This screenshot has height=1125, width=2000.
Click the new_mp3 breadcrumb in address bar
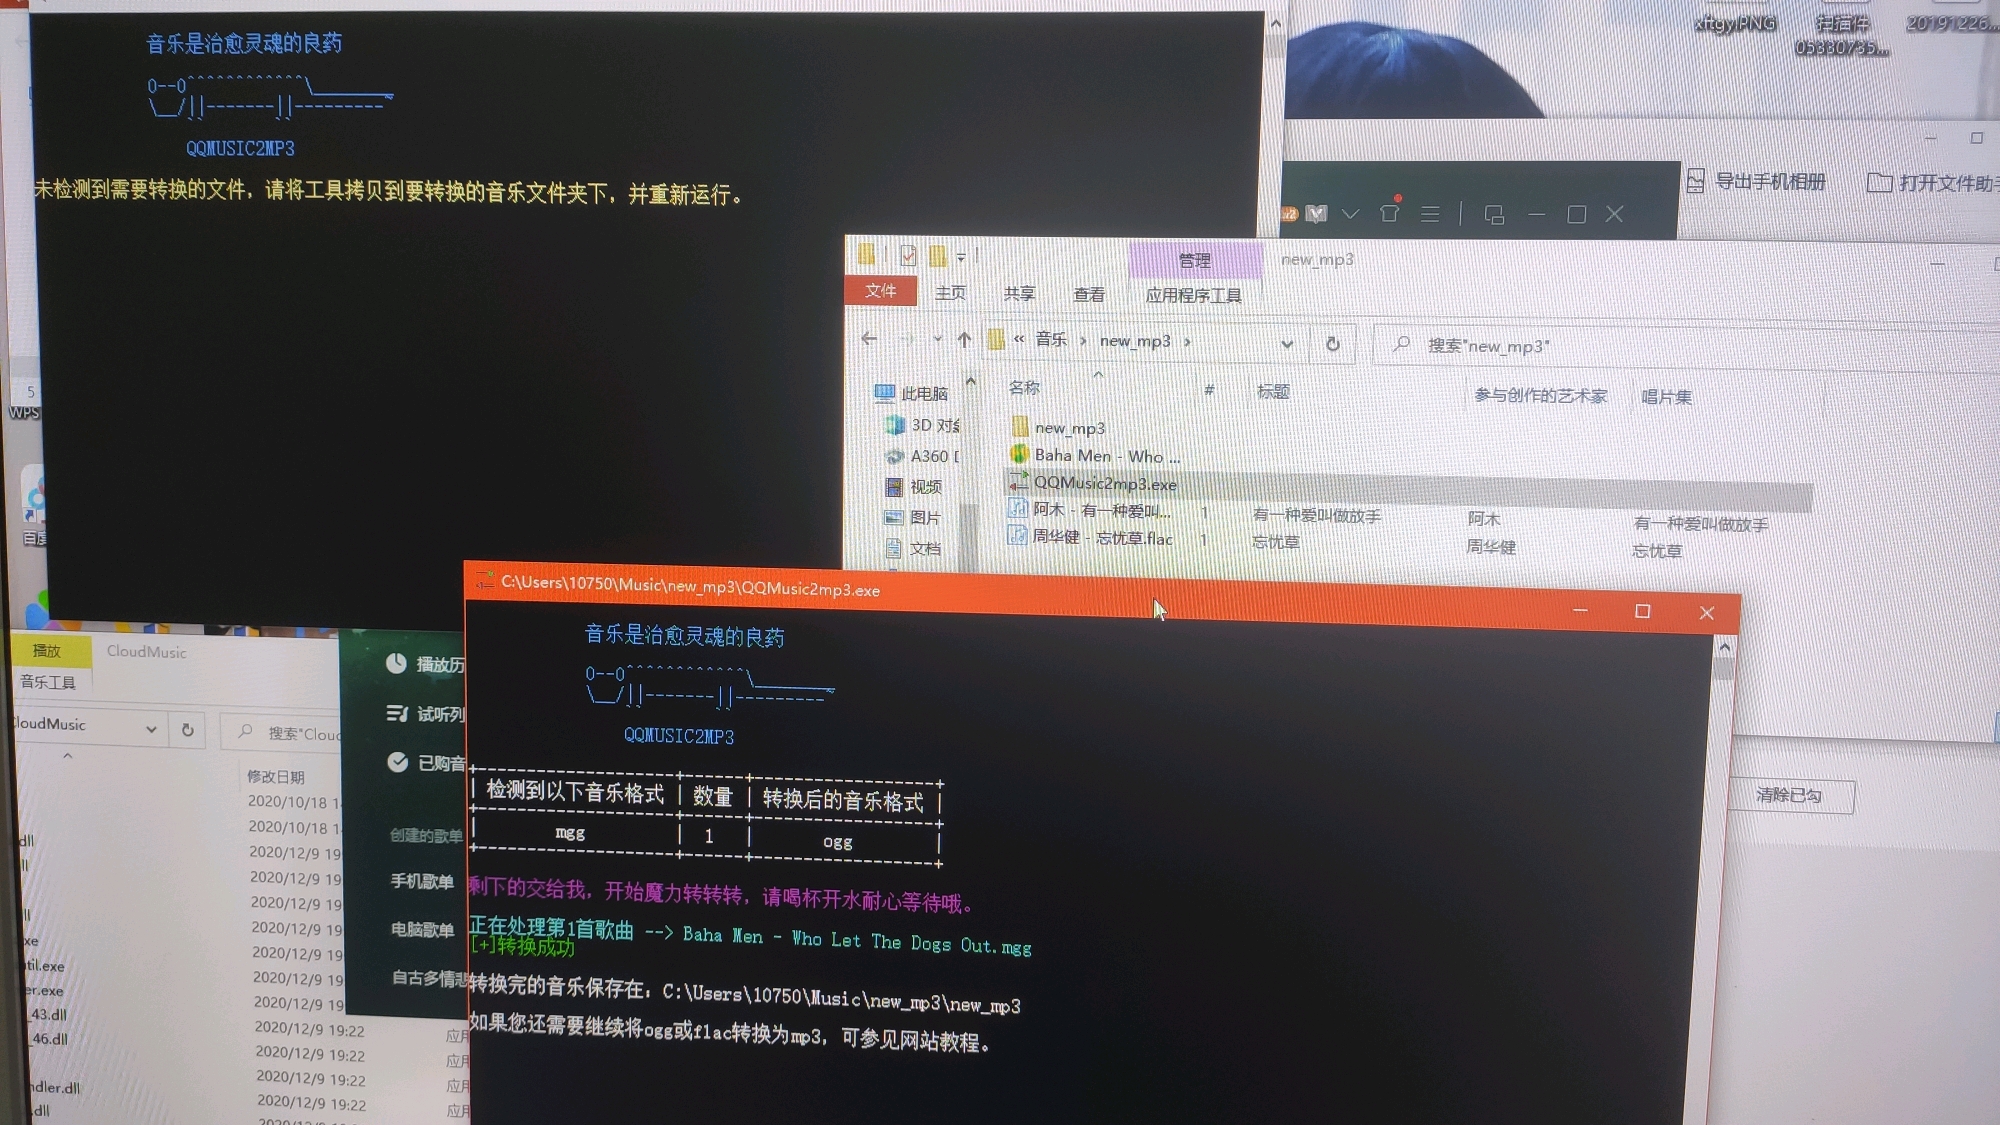(x=1135, y=341)
